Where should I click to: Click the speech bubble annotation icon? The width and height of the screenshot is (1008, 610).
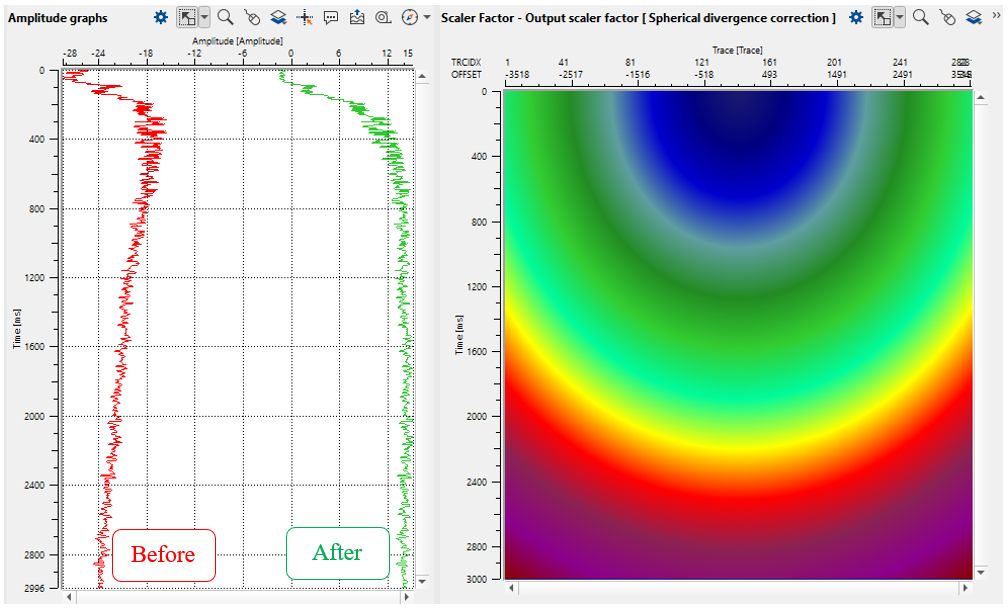331,17
